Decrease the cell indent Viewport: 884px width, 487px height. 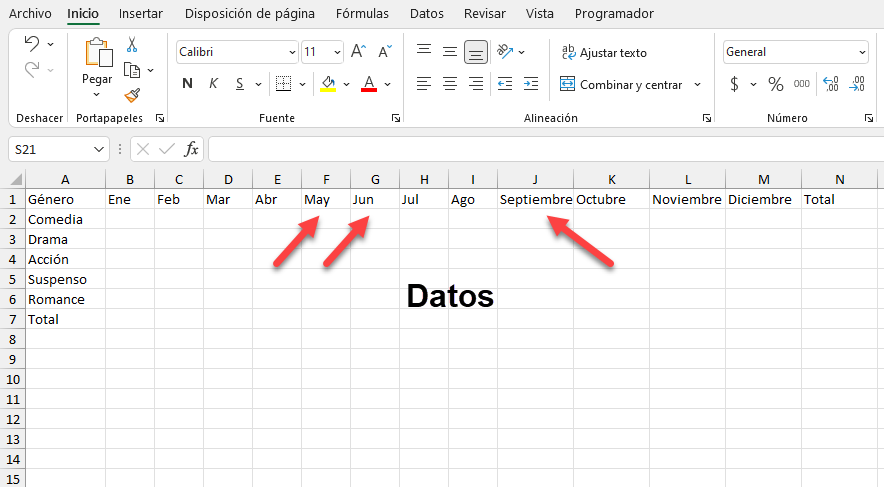tap(505, 84)
